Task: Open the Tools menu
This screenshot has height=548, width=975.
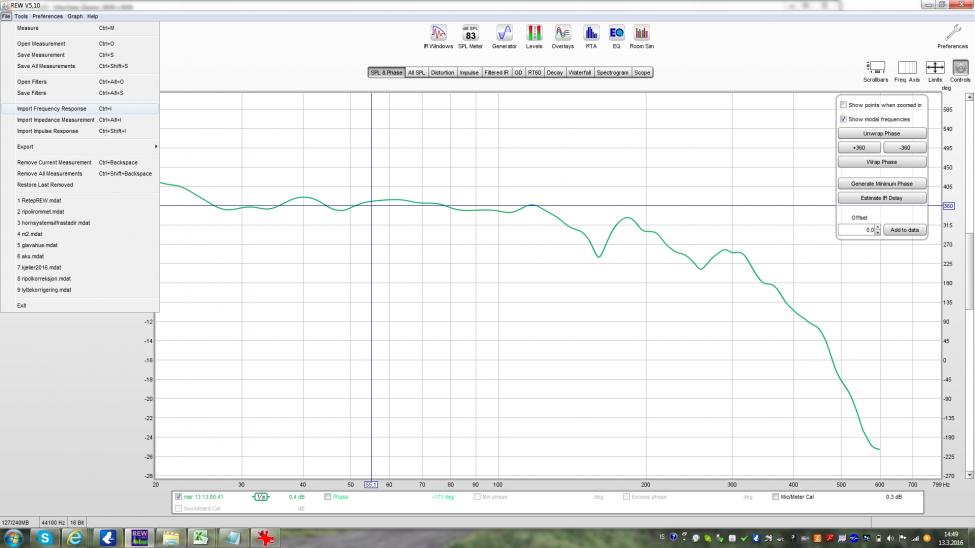Action: click(21, 16)
